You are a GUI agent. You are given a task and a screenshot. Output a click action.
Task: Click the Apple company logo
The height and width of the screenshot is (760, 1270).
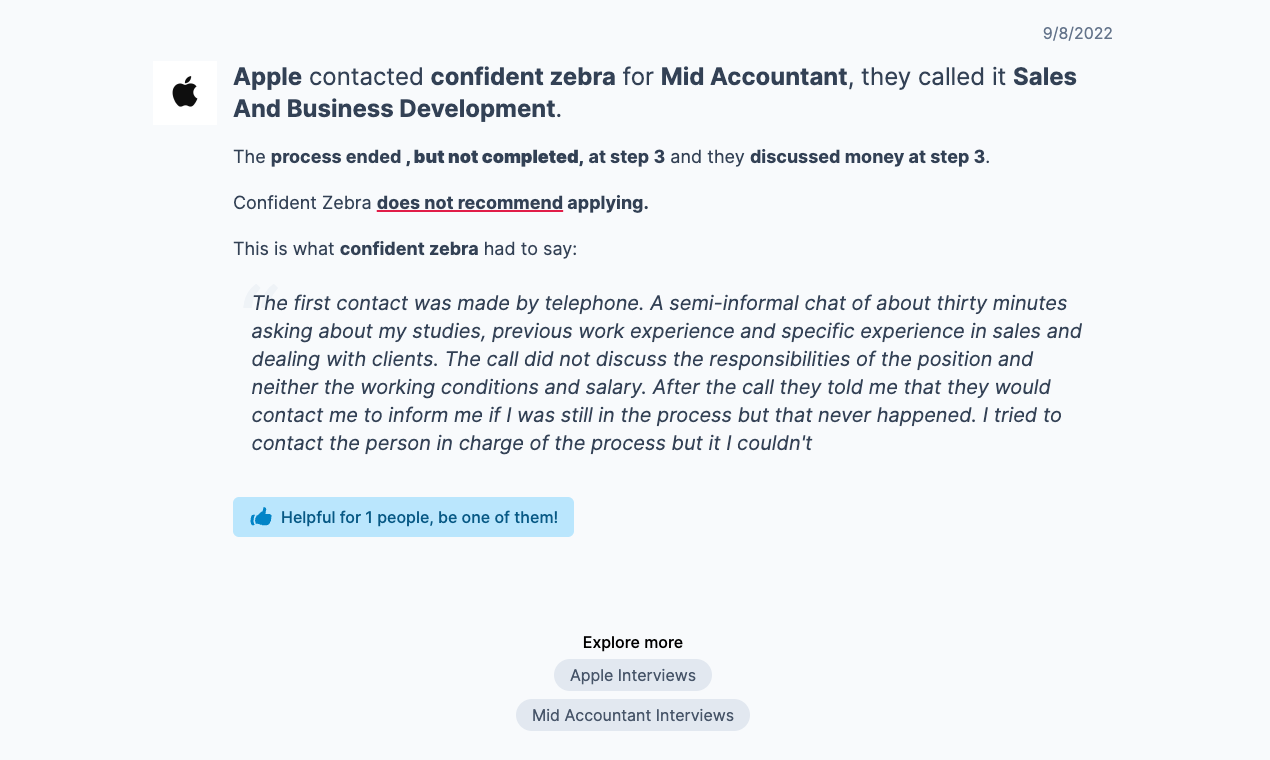[x=185, y=93]
